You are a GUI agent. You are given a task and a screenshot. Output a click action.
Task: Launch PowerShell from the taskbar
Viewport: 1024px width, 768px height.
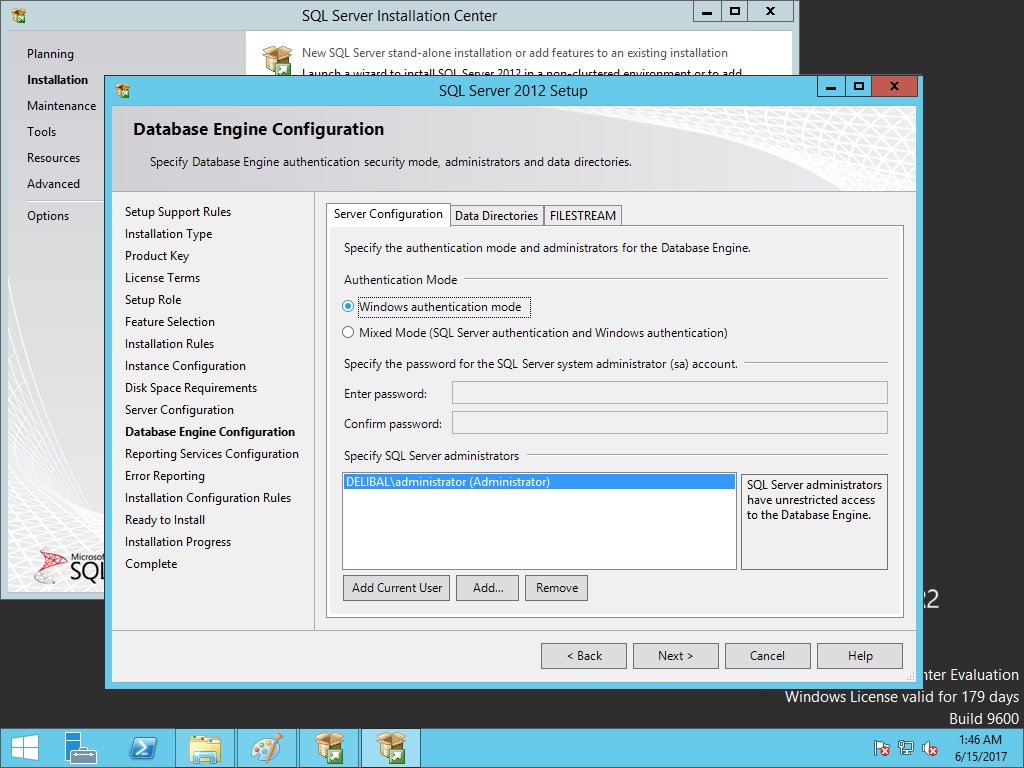coord(143,748)
